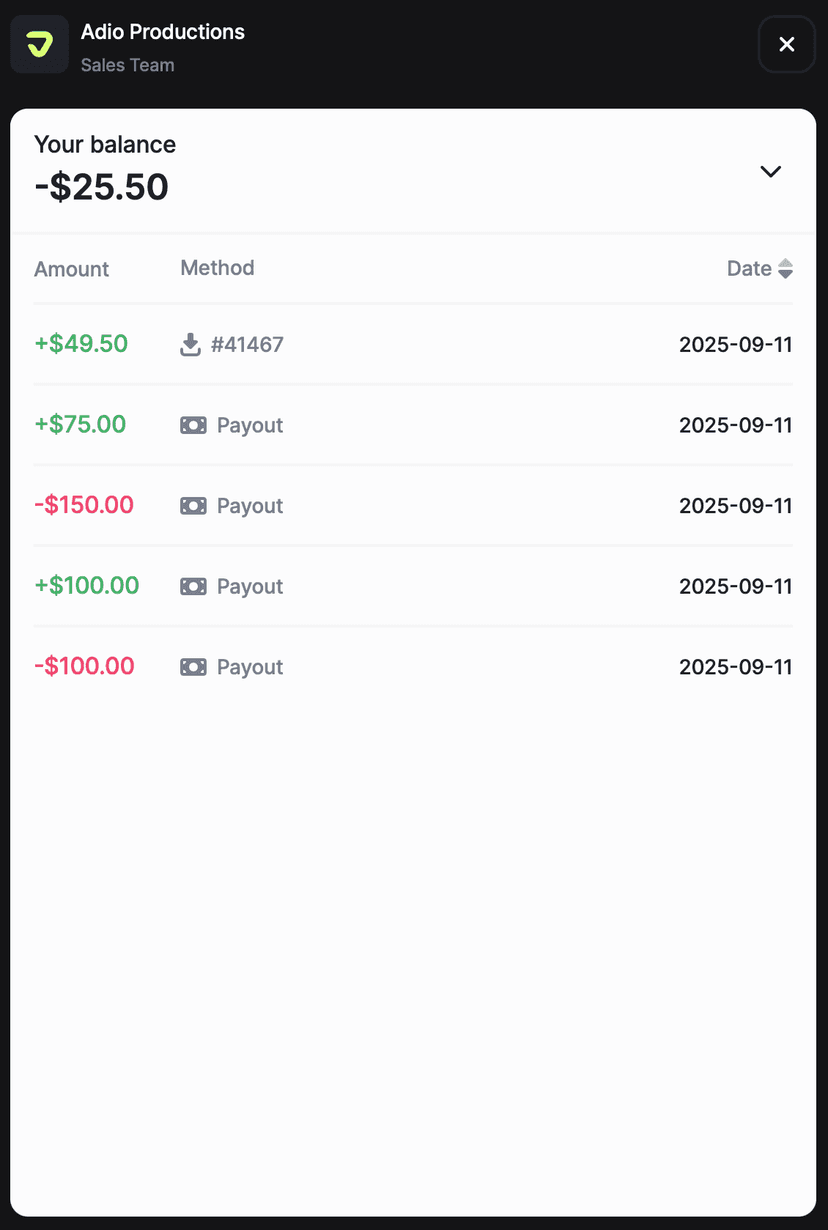Screen dimensions: 828x1230
Task: Click the Payout cash icon on -$150.00 row
Action: pyautogui.click(x=193, y=505)
